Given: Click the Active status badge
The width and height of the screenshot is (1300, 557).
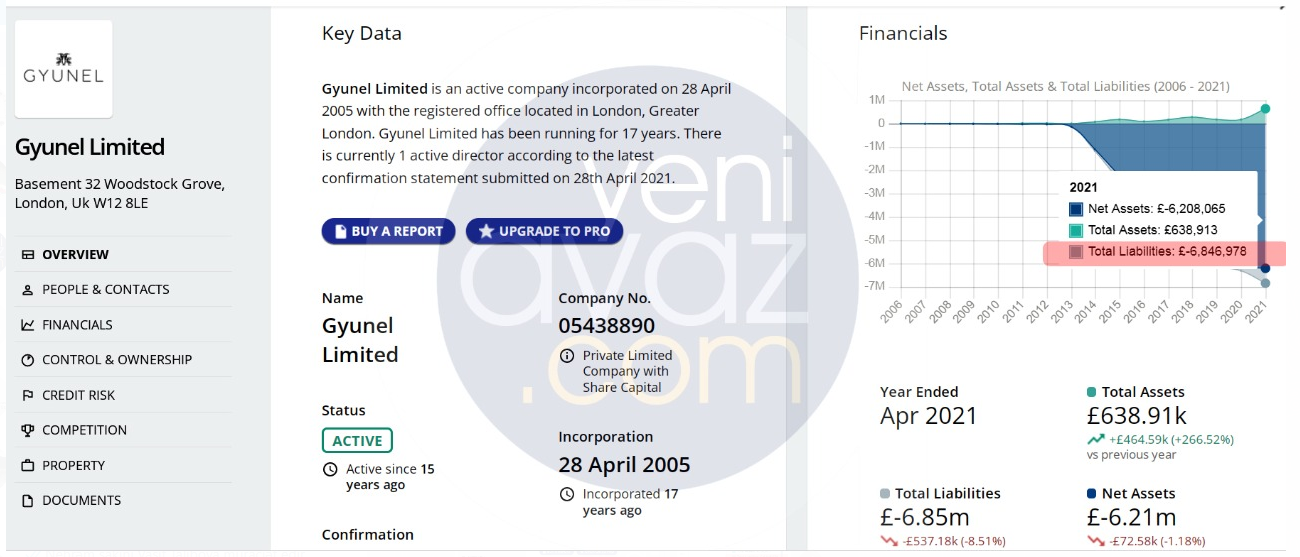Looking at the screenshot, I should pos(357,441).
